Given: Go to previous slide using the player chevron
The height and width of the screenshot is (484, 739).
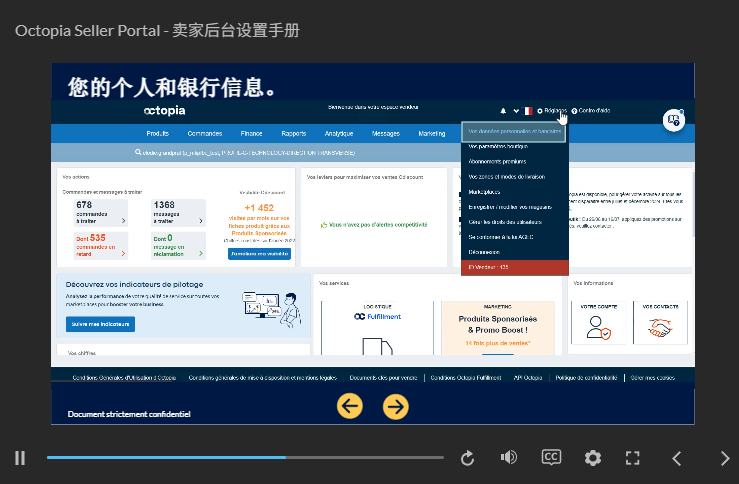Looking at the screenshot, I should point(677,458).
